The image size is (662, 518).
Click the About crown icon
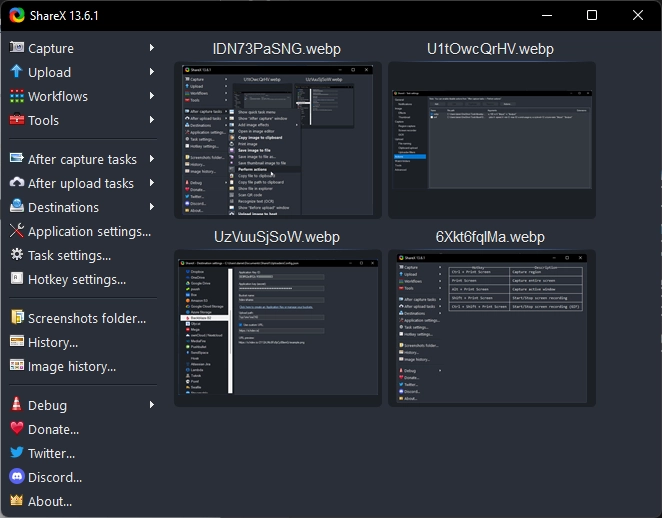point(16,500)
